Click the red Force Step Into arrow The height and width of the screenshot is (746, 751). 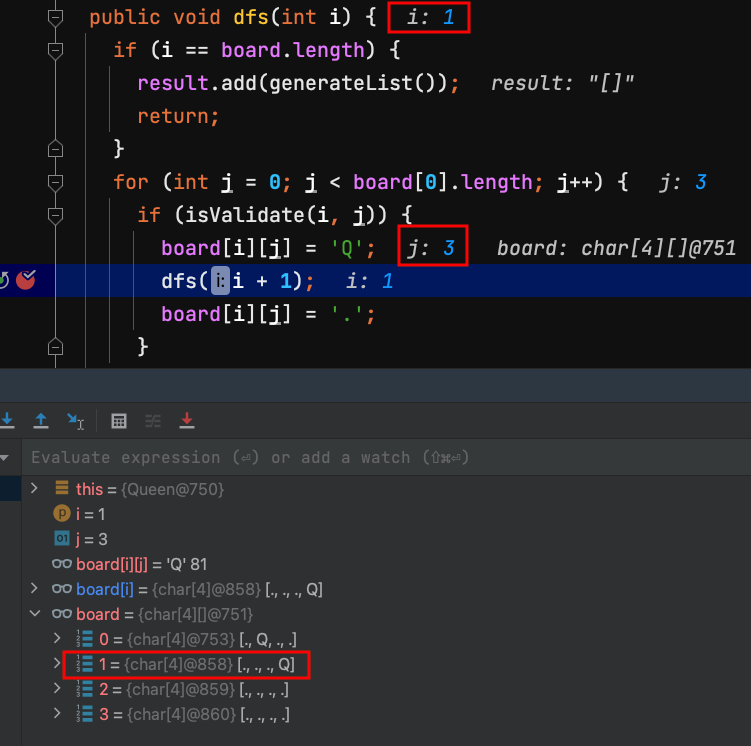click(x=186, y=421)
